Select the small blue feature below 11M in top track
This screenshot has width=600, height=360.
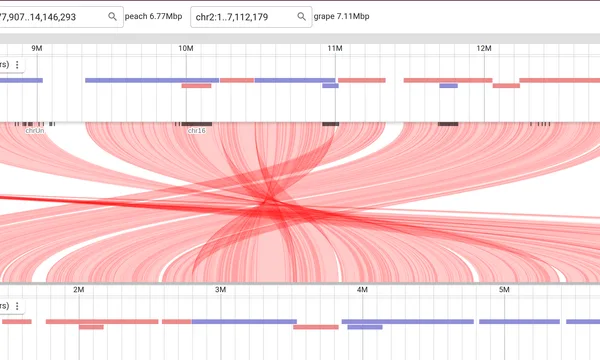(331, 86)
